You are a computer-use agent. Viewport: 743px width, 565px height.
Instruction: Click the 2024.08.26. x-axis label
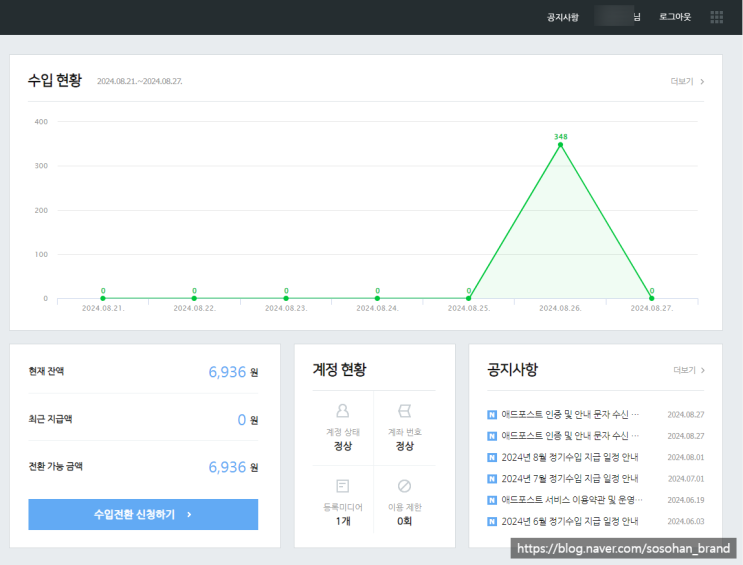[x=560, y=308]
